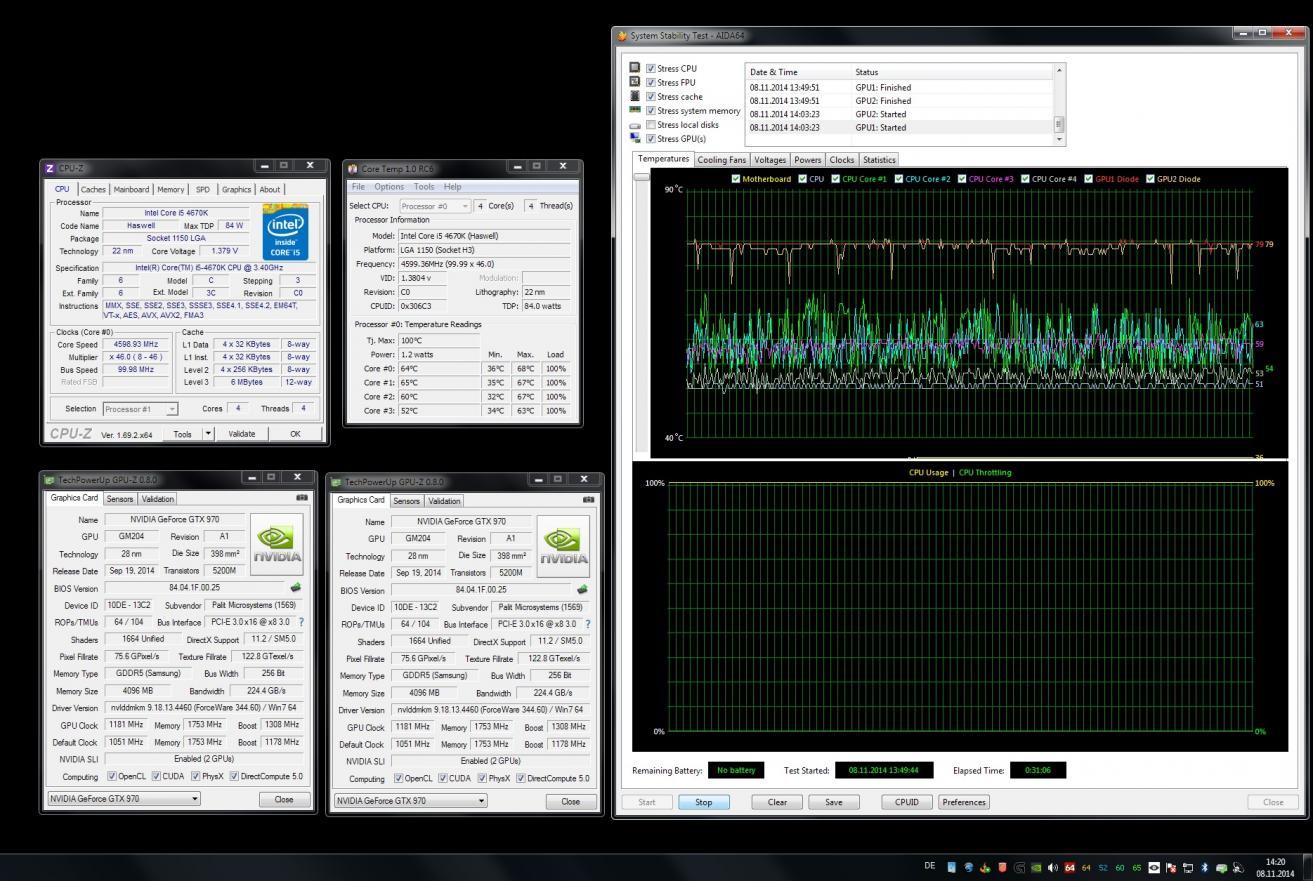Viewport: 1313px width, 881px height.
Task: Disable the Stress GPU(s) checkbox
Action: 652,139
